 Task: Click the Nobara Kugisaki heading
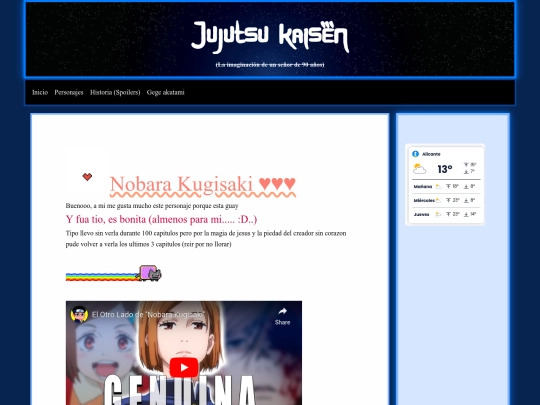point(202,184)
